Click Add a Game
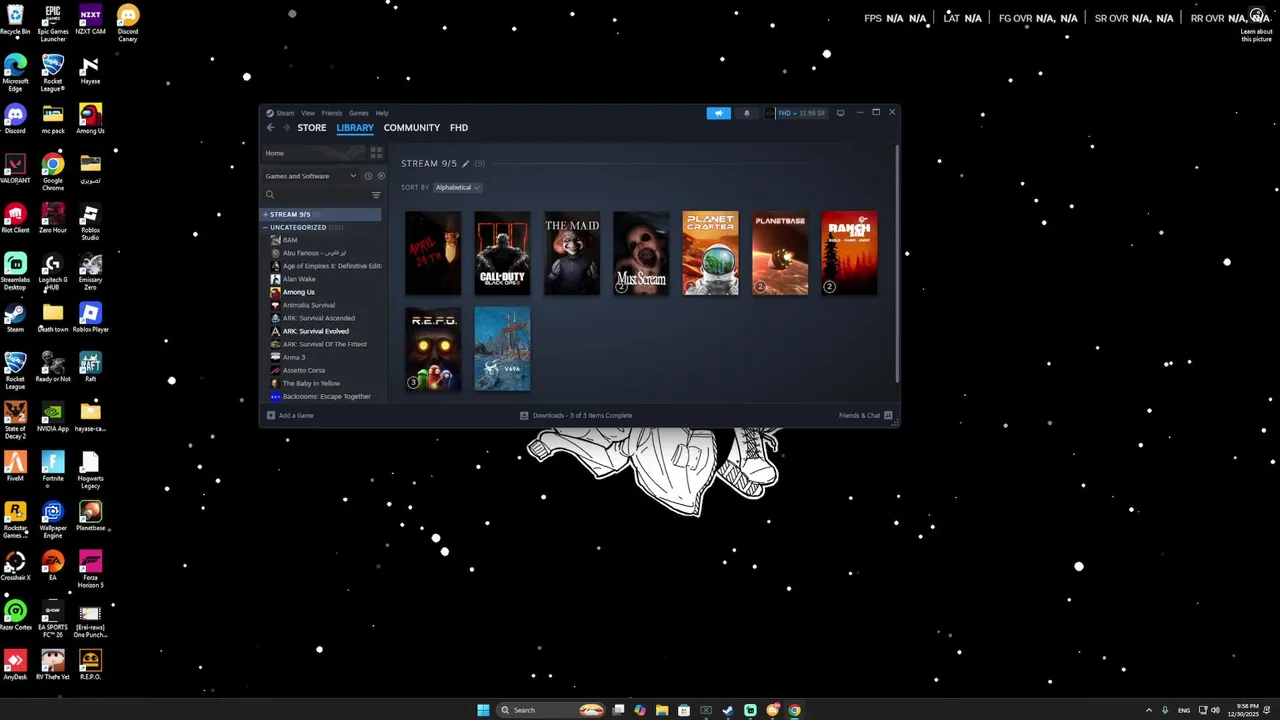 [290, 415]
